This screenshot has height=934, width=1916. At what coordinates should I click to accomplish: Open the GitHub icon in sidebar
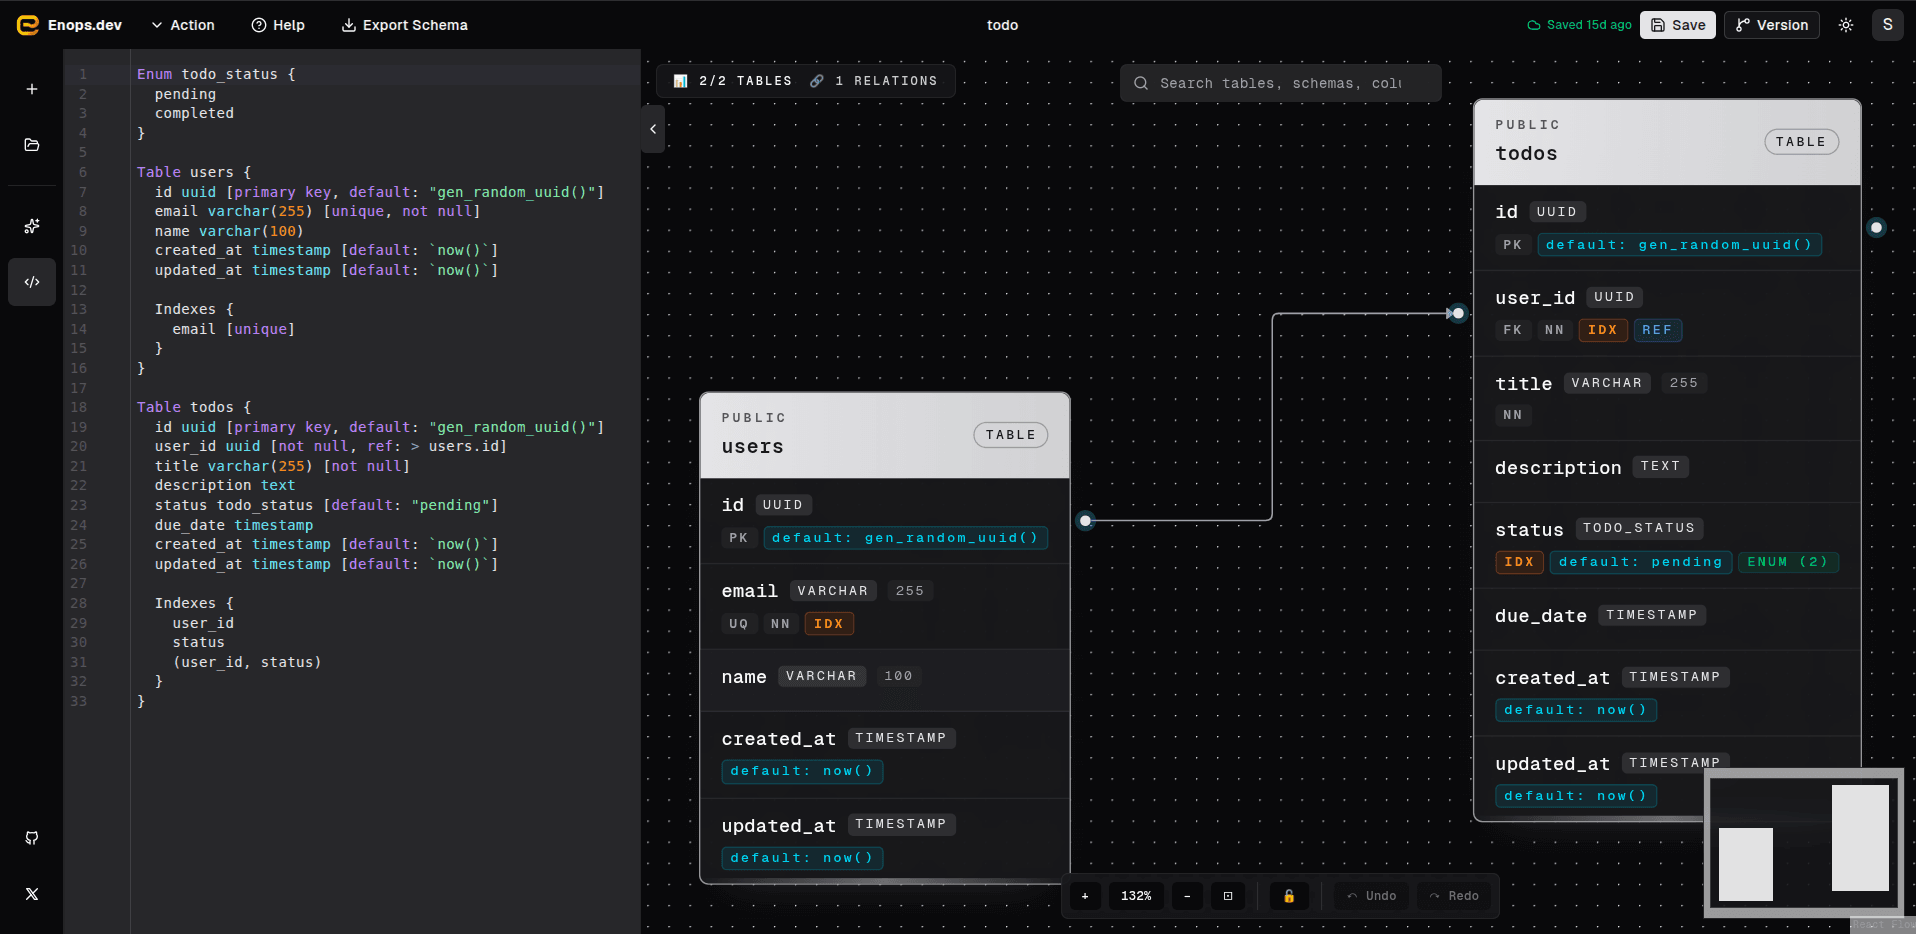32,838
